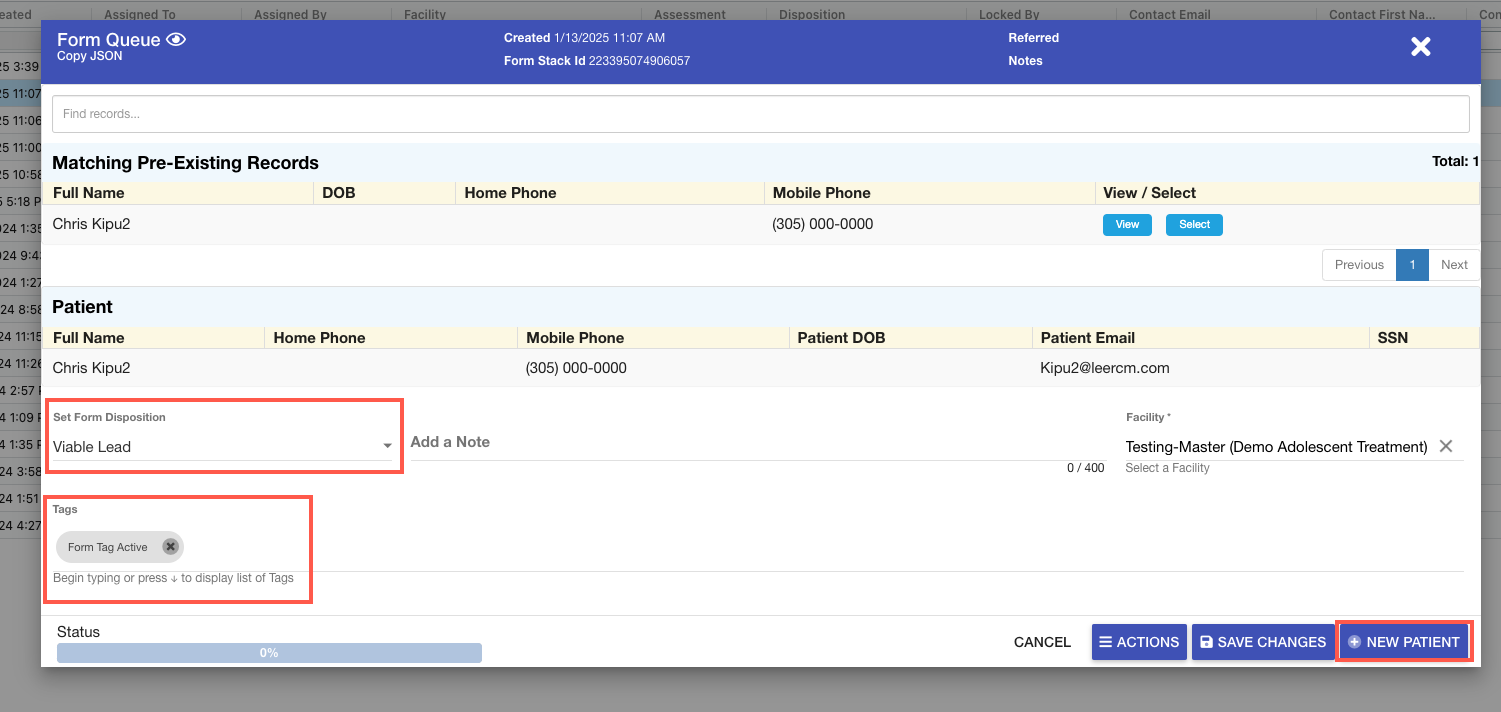This screenshot has width=1501, height=712.
Task: Click the eye icon beside Form Queue
Action: [177, 40]
